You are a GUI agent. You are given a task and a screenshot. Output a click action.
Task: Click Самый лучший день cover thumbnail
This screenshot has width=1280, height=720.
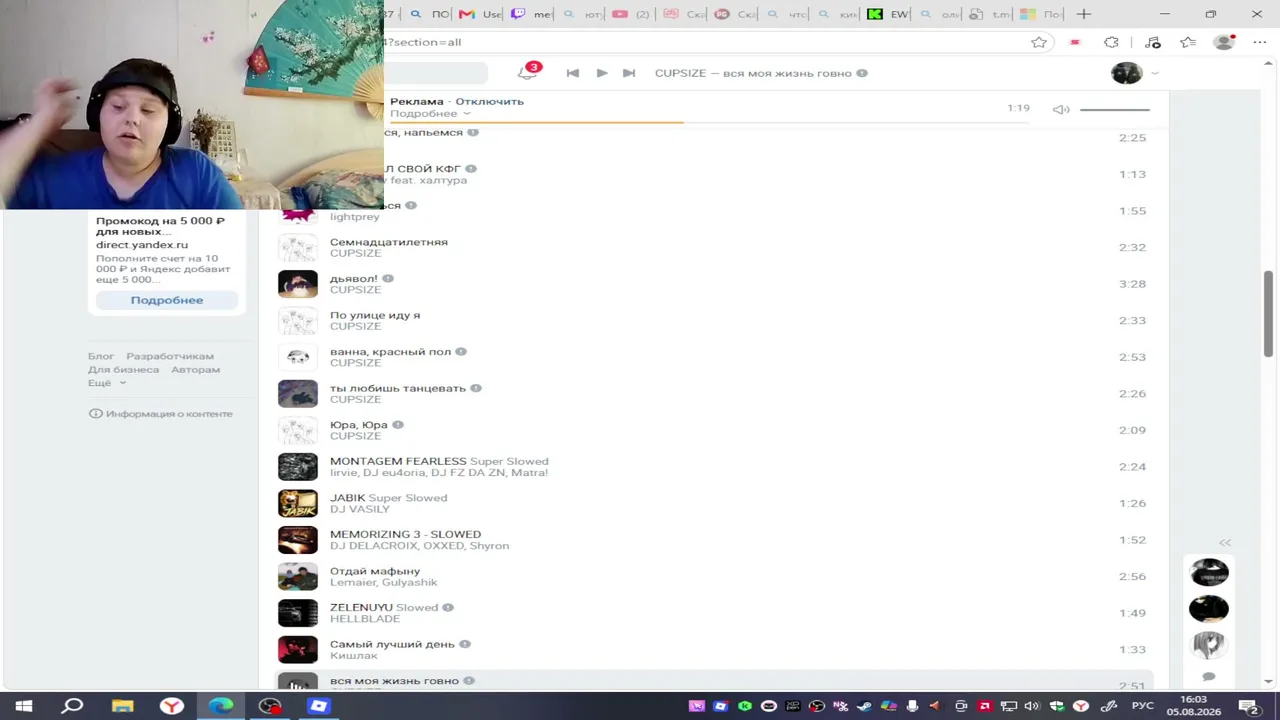[x=297, y=650]
